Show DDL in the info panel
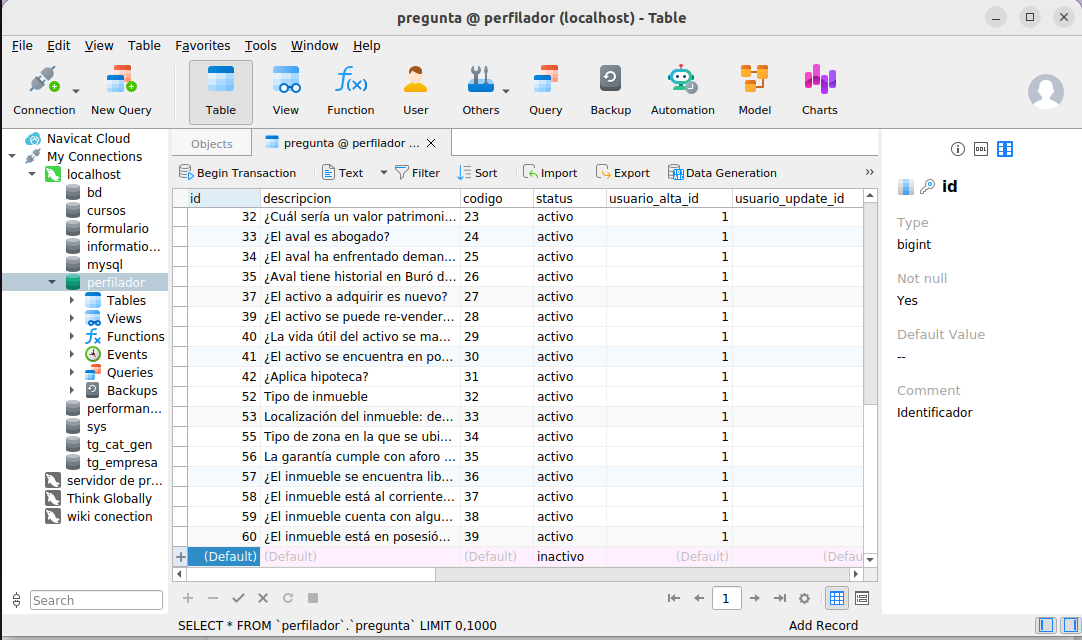Viewport: 1082px width, 640px height. click(981, 149)
